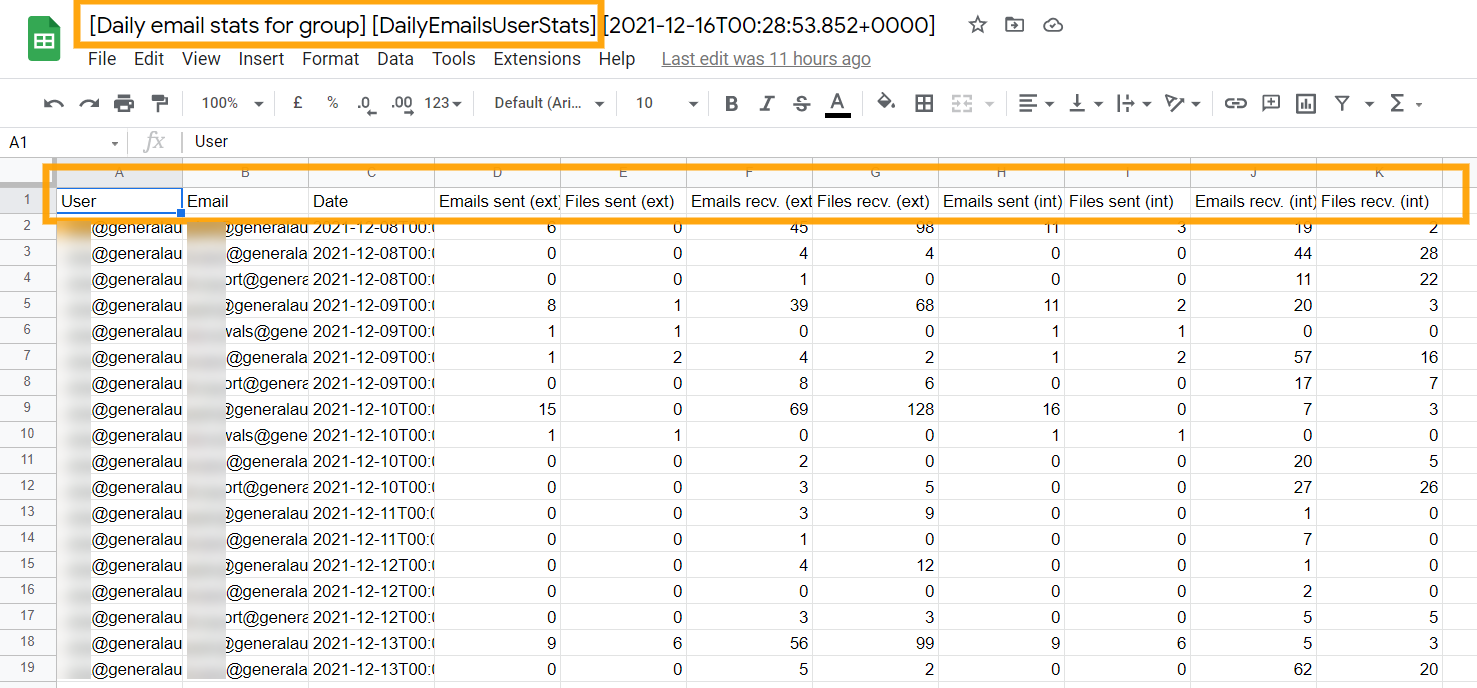
Task: Open the Extensions menu
Action: tap(537, 59)
